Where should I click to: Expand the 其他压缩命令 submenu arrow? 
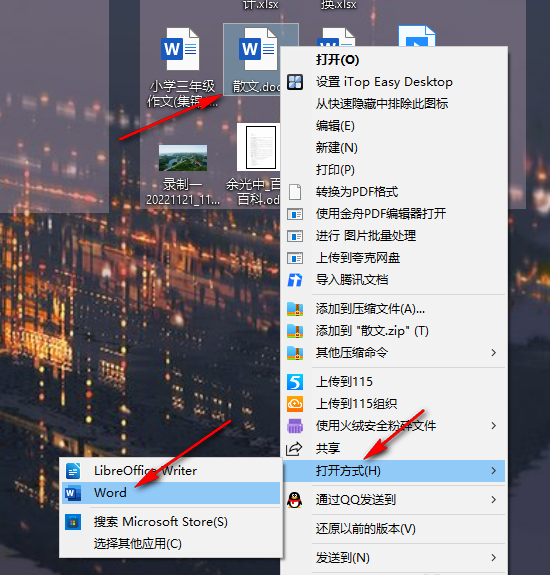[494, 353]
